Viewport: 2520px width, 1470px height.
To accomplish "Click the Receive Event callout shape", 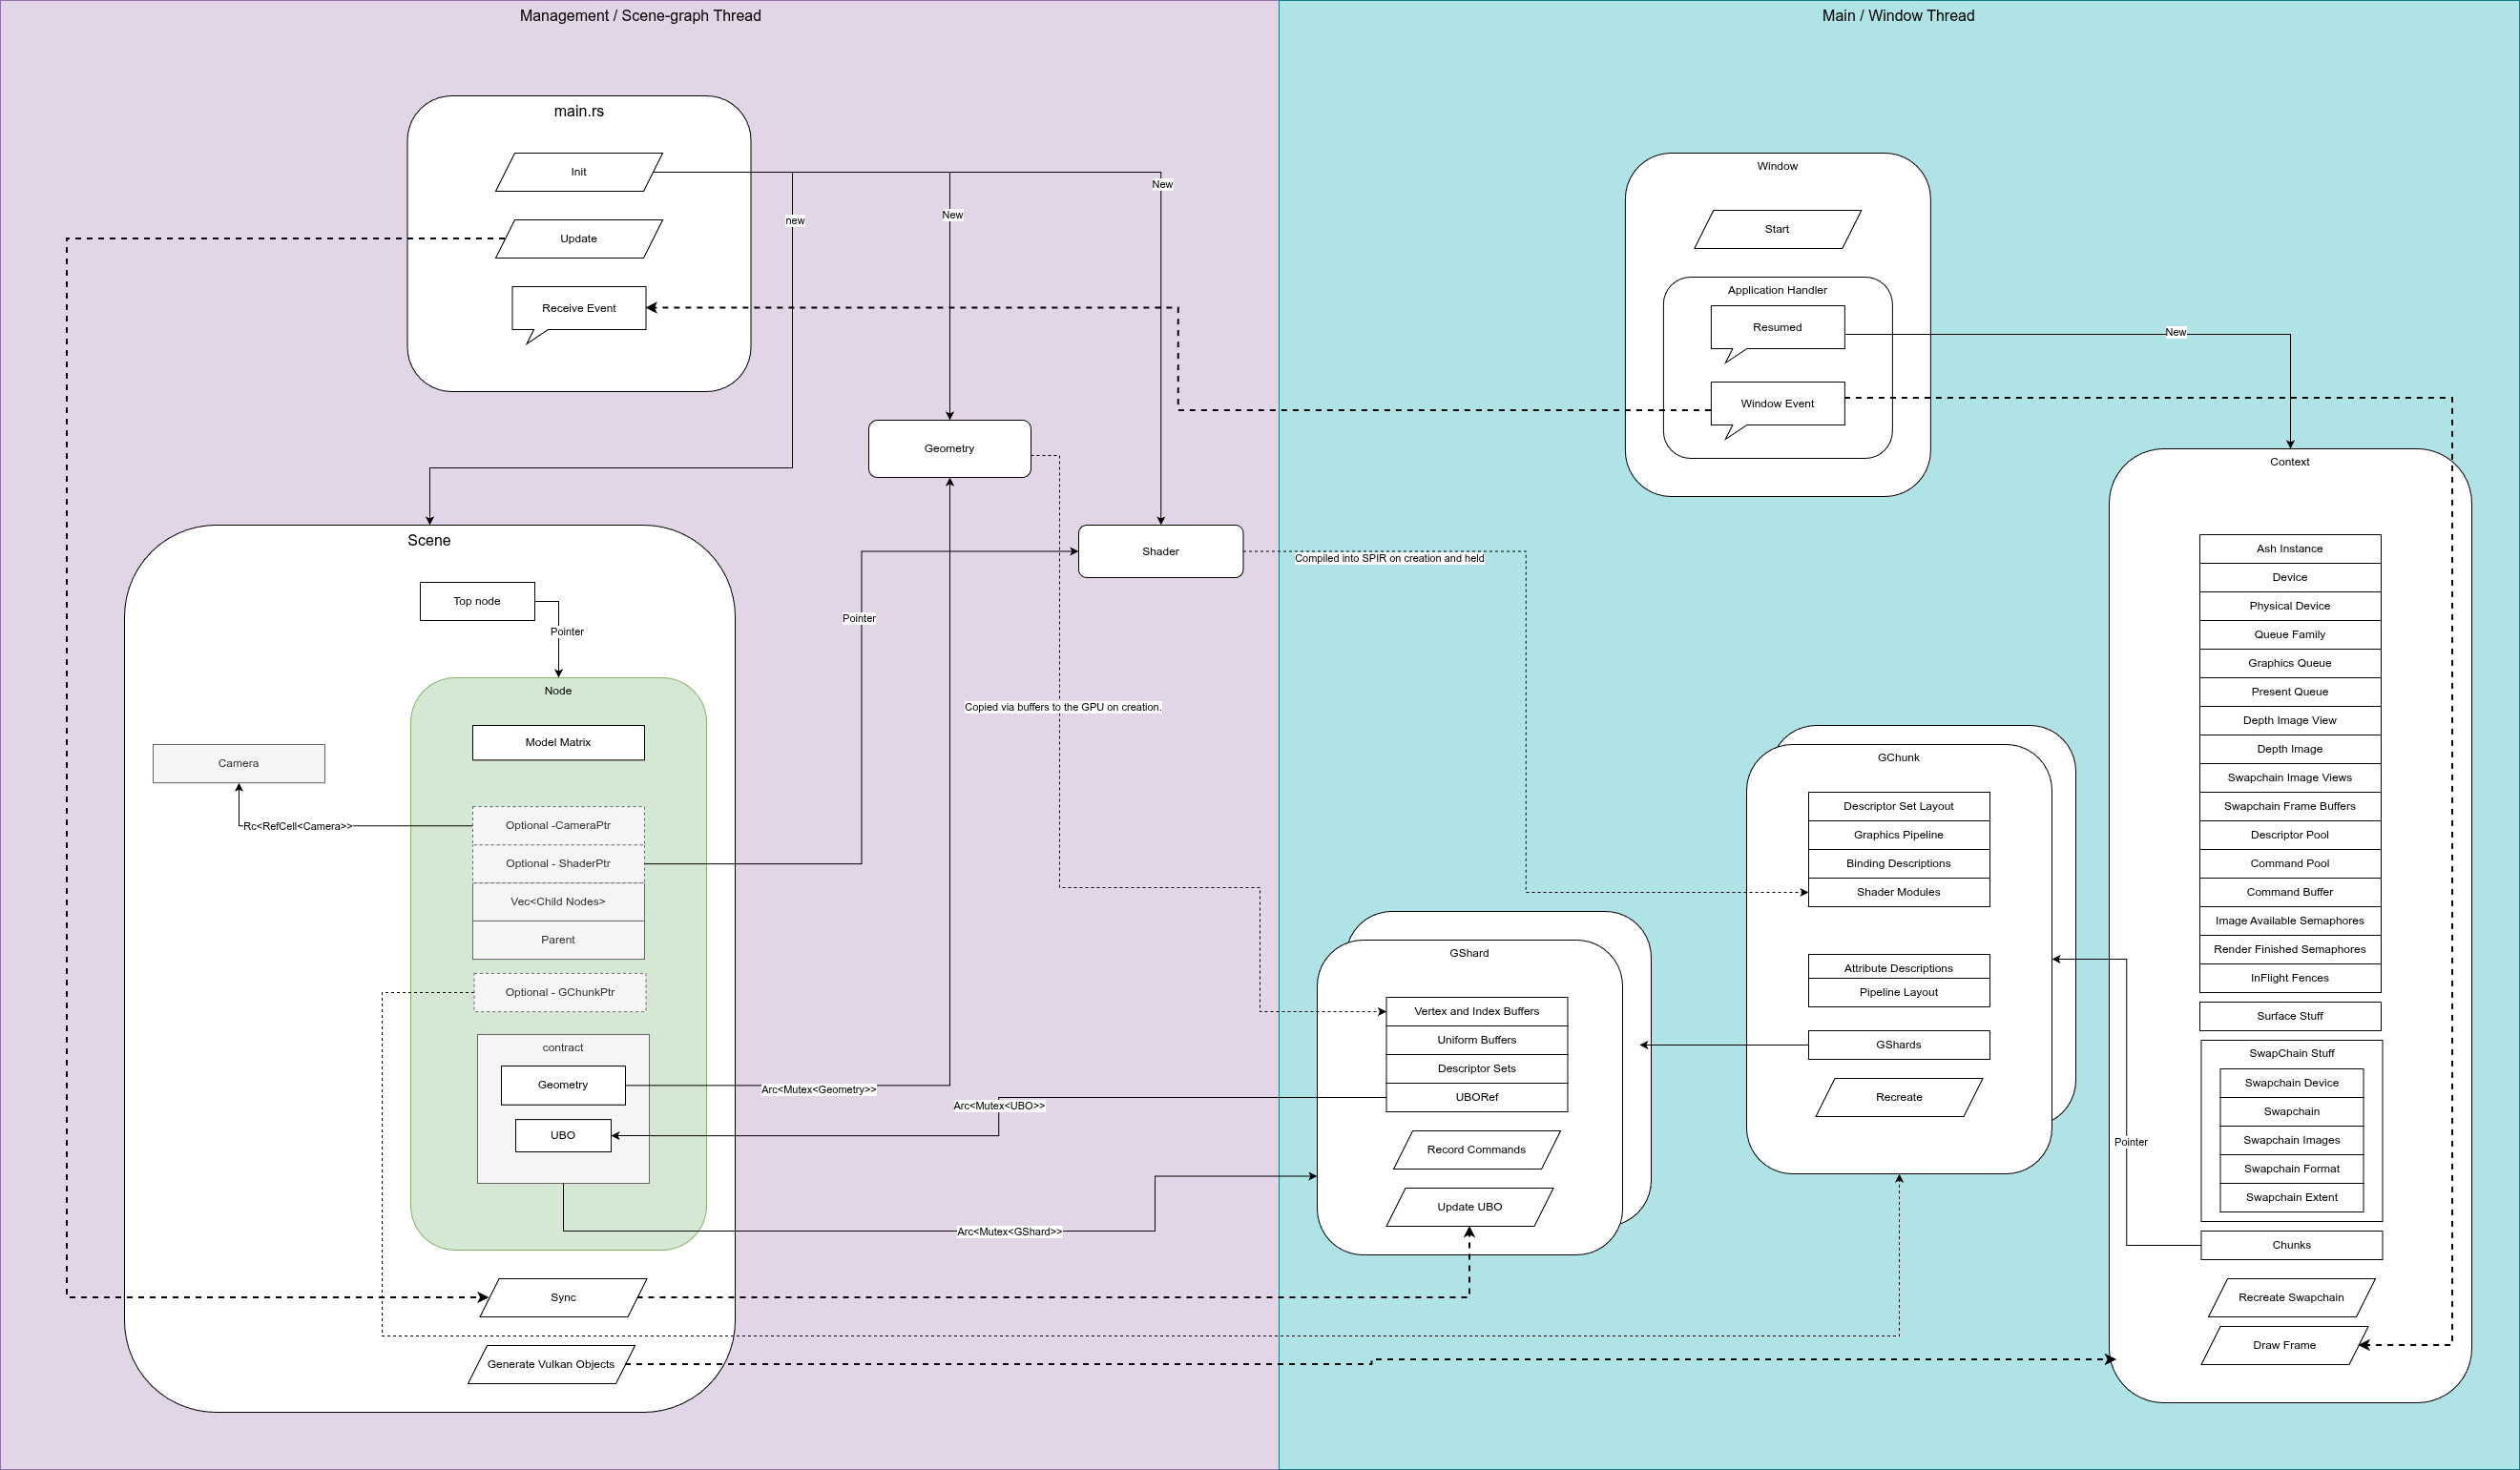I will coord(578,308).
